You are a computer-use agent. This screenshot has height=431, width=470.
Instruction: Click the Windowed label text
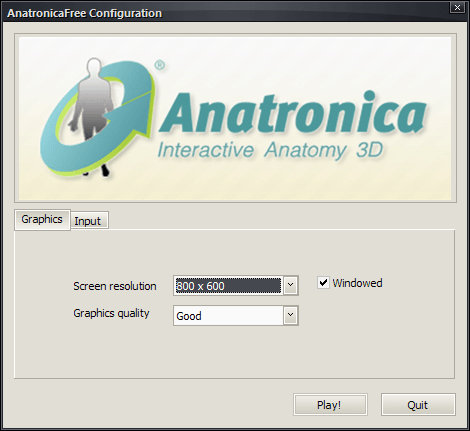(x=357, y=283)
